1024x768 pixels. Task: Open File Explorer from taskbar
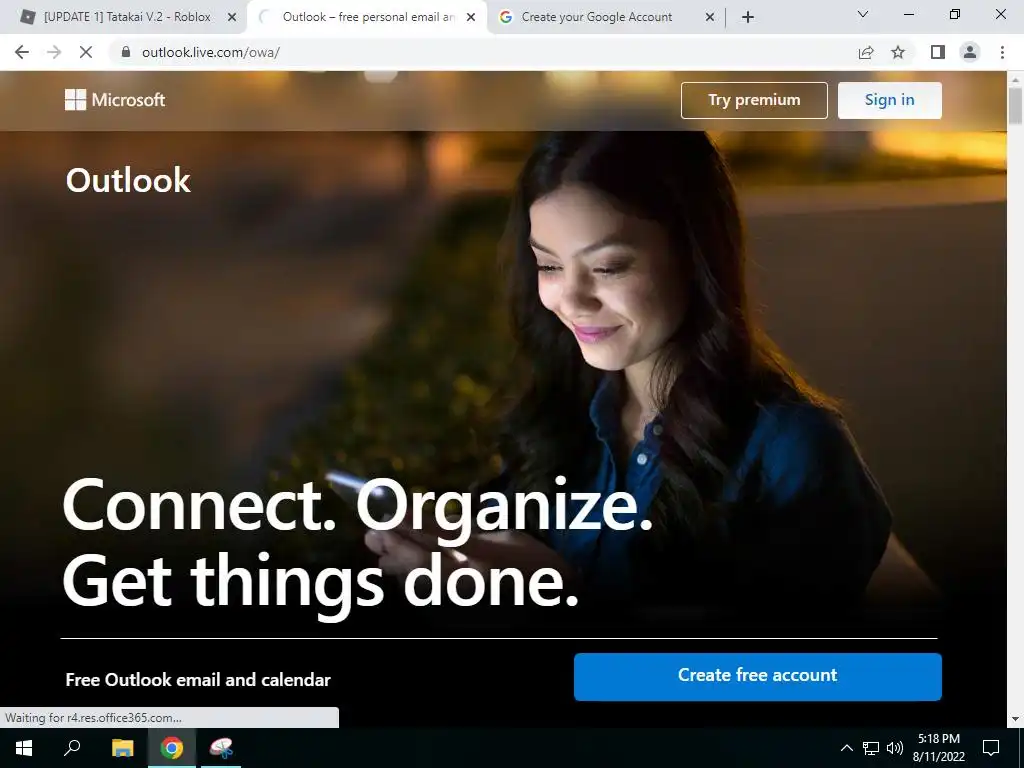[x=122, y=748]
